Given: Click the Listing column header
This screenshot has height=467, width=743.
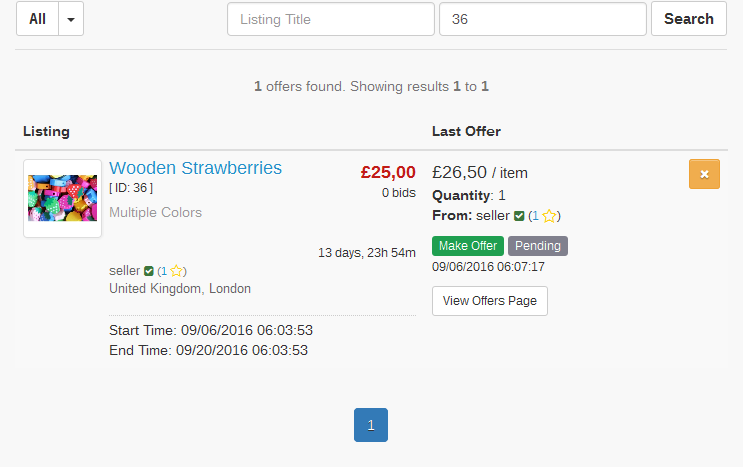Looking at the screenshot, I should (x=46, y=131).
